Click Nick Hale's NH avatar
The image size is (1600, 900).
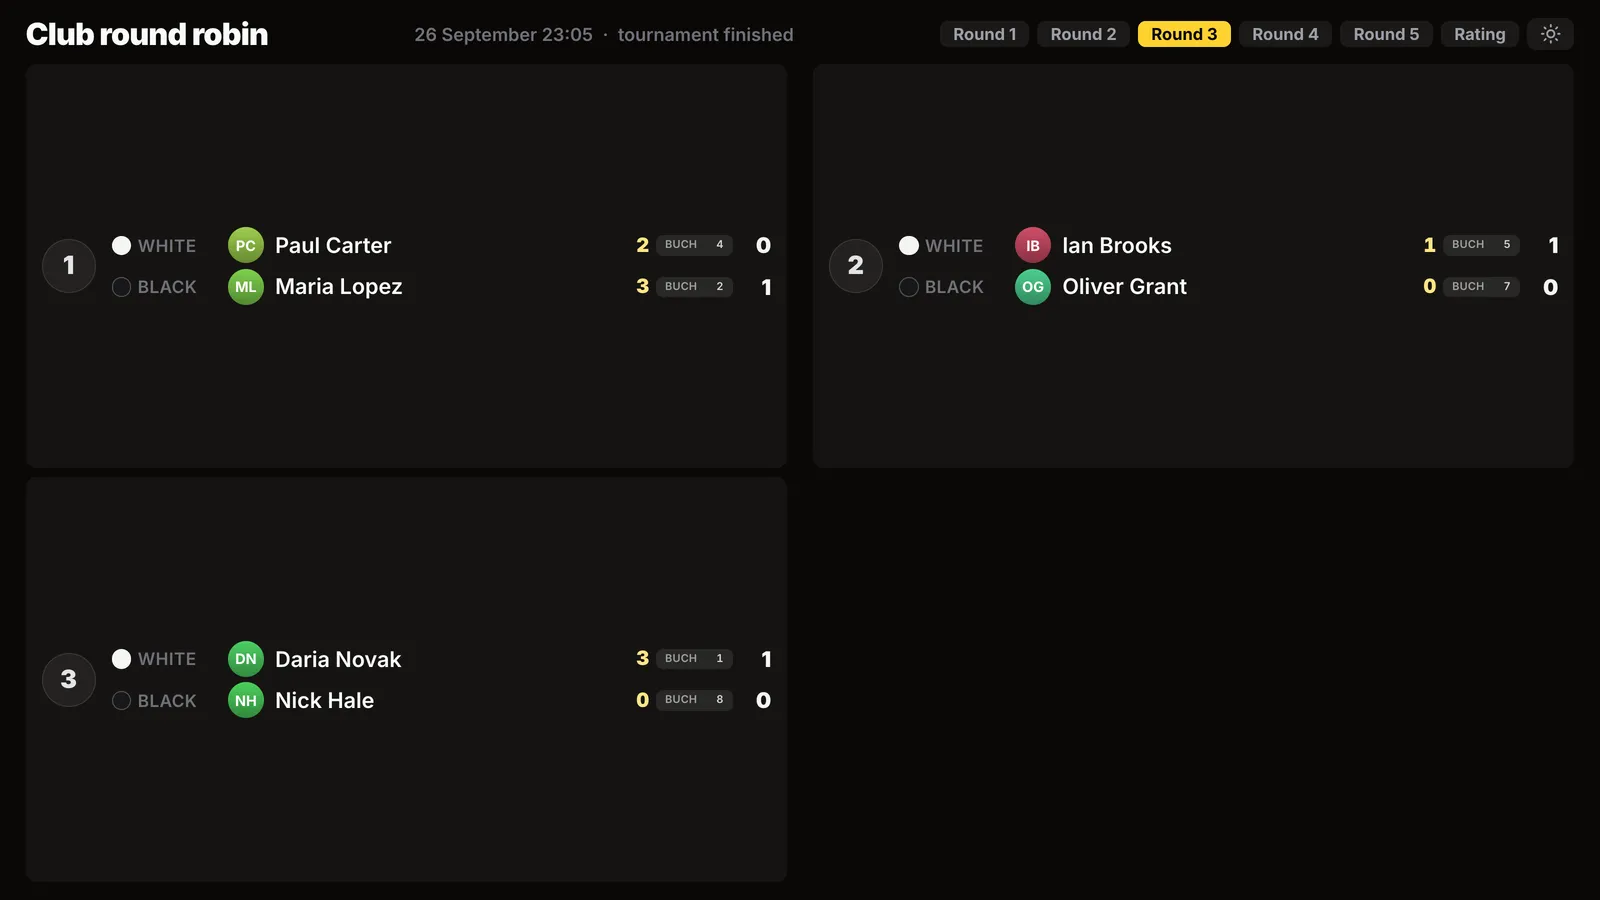tap(246, 700)
